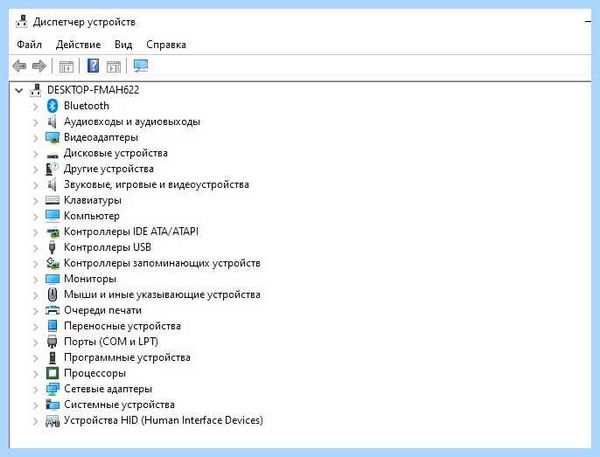Image resolution: width=600 pixels, height=457 pixels.
Task: Click the blue Help question mark icon
Action: coord(93,66)
